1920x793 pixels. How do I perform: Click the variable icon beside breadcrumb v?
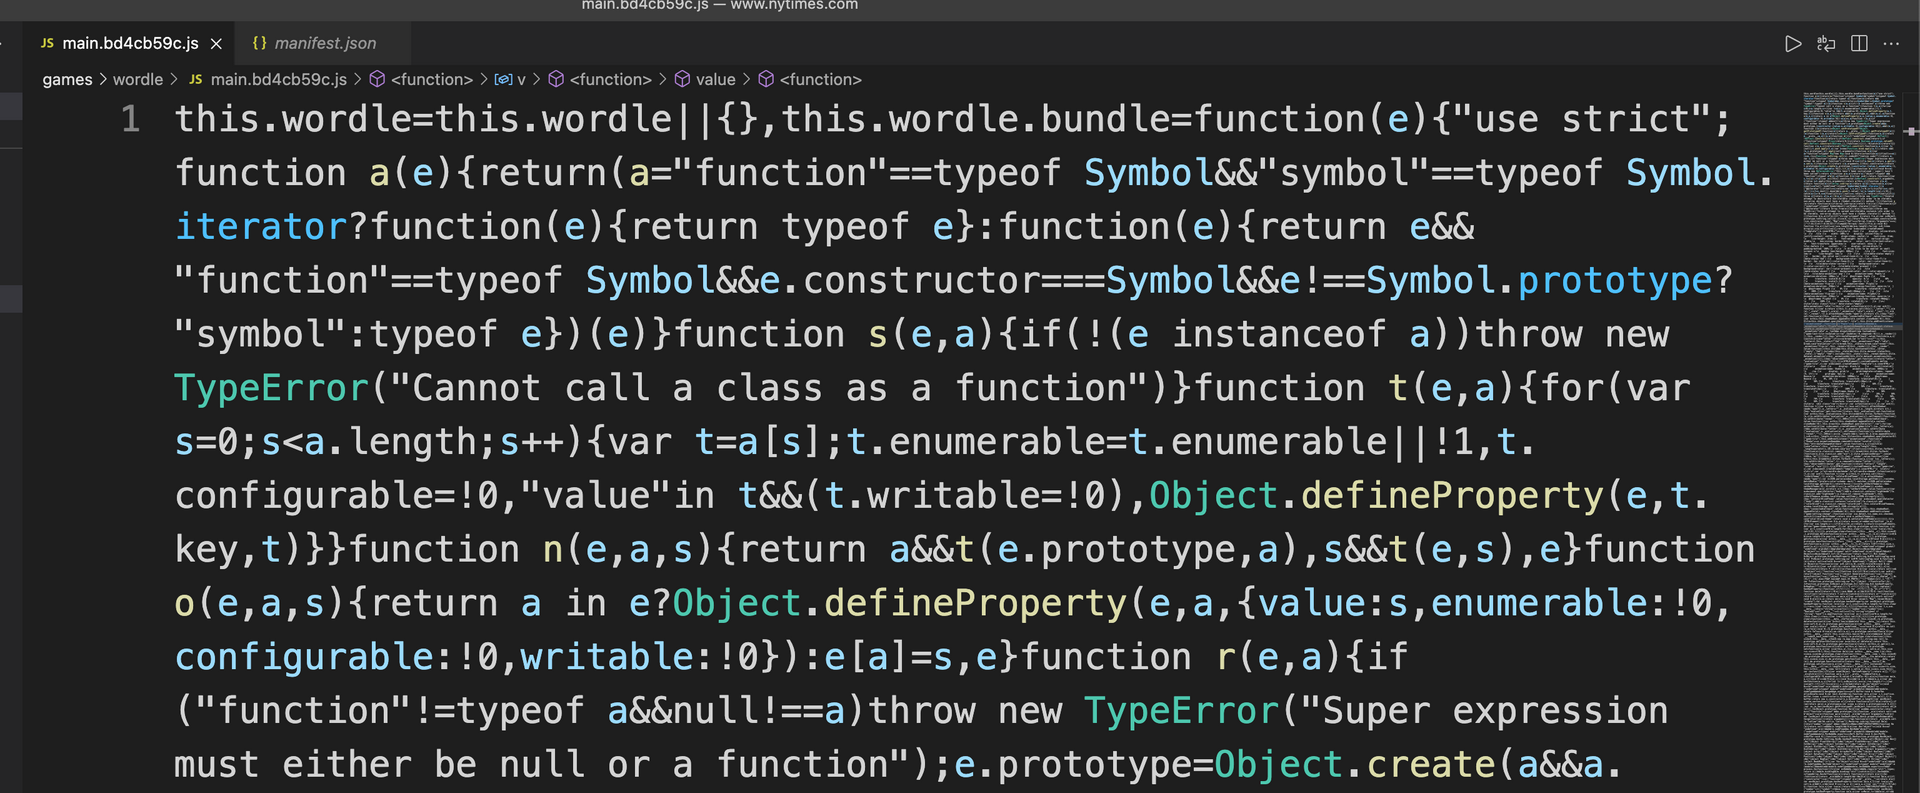[x=504, y=80]
